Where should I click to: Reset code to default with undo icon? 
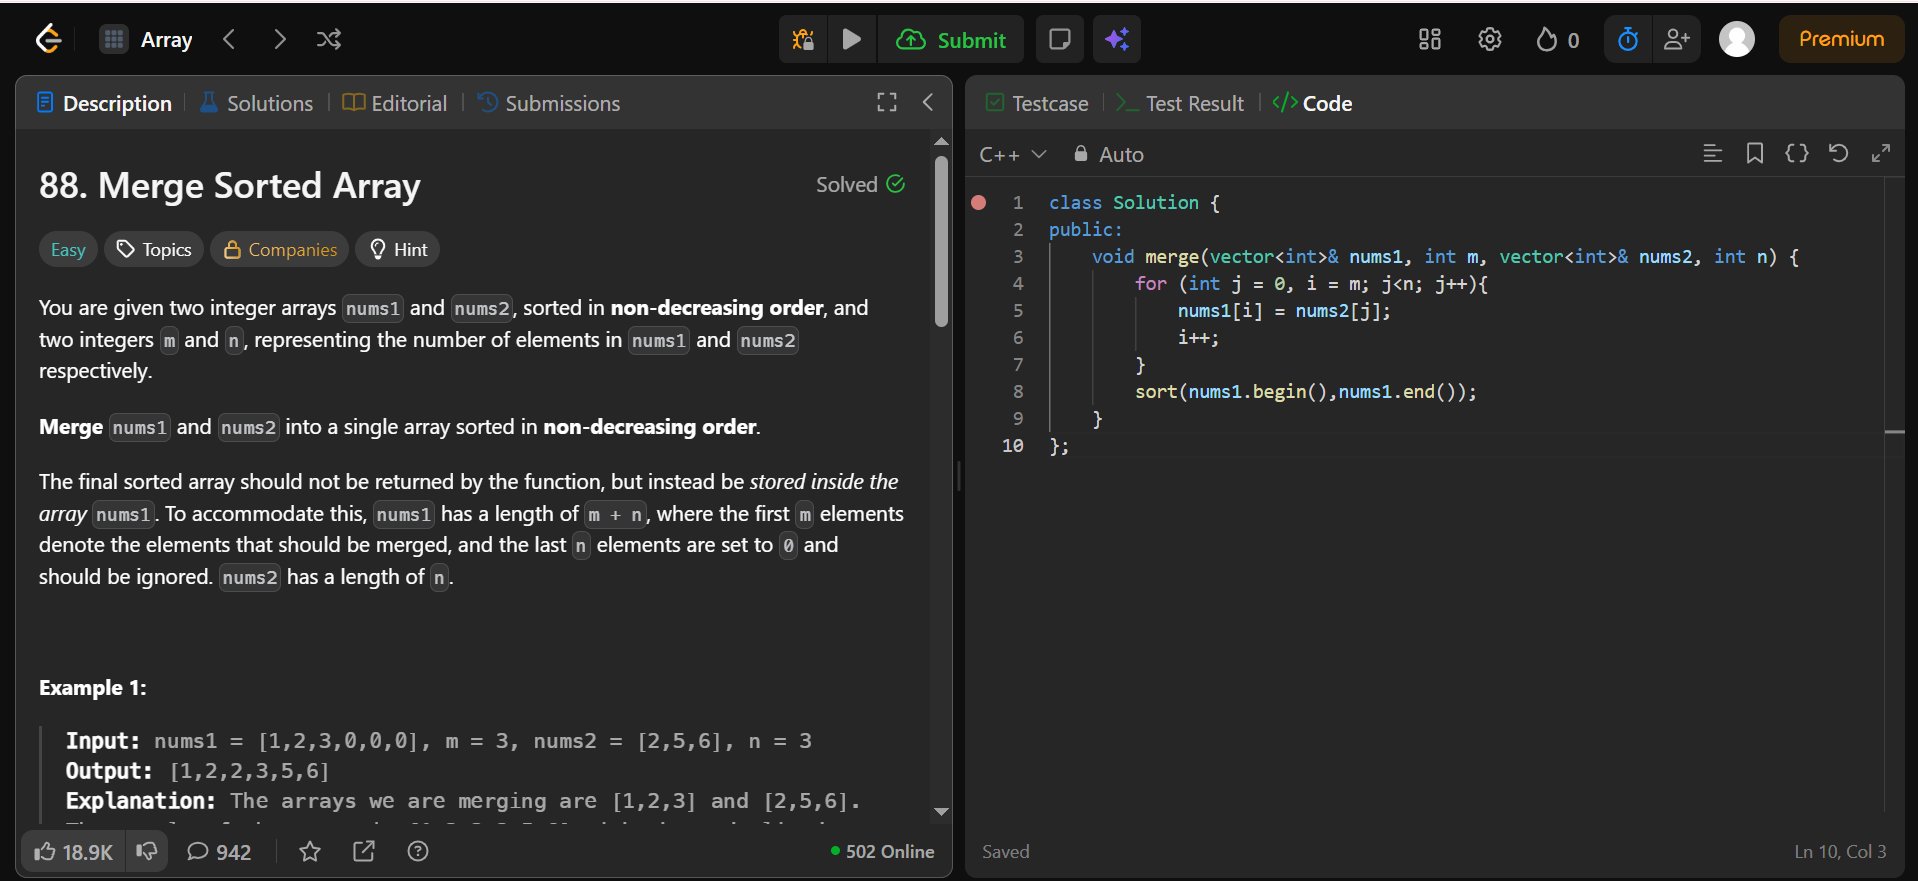coord(1838,153)
